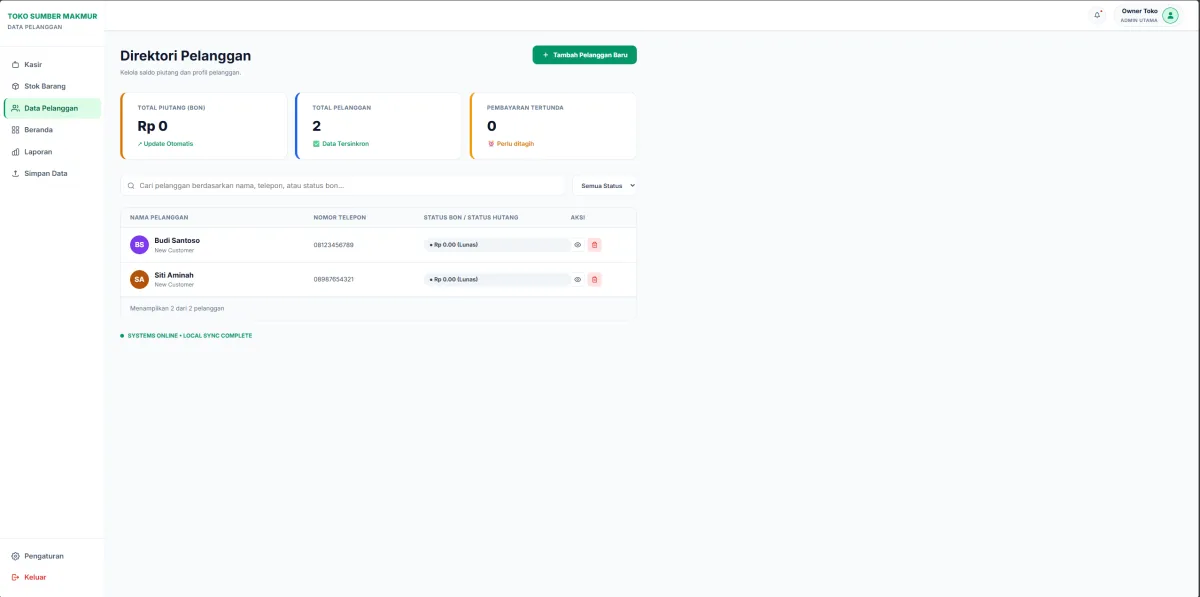Click the Aksi column header
The width and height of the screenshot is (1200, 597).
coord(578,217)
